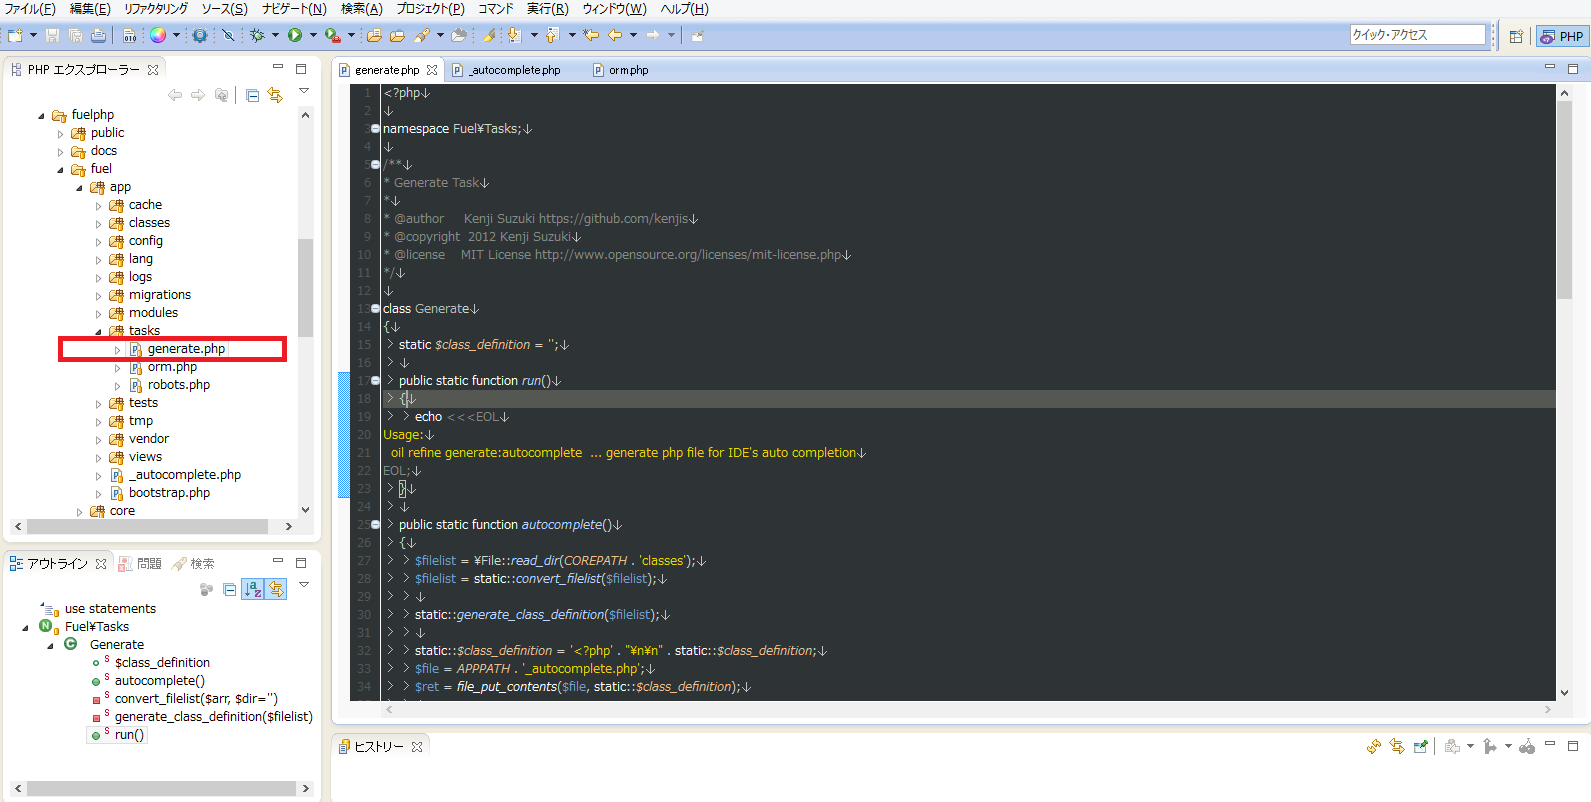Image resolution: width=1591 pixels, height=802 pixels.
Task: Expand the classes folder in tree
Action: point(98,224)
